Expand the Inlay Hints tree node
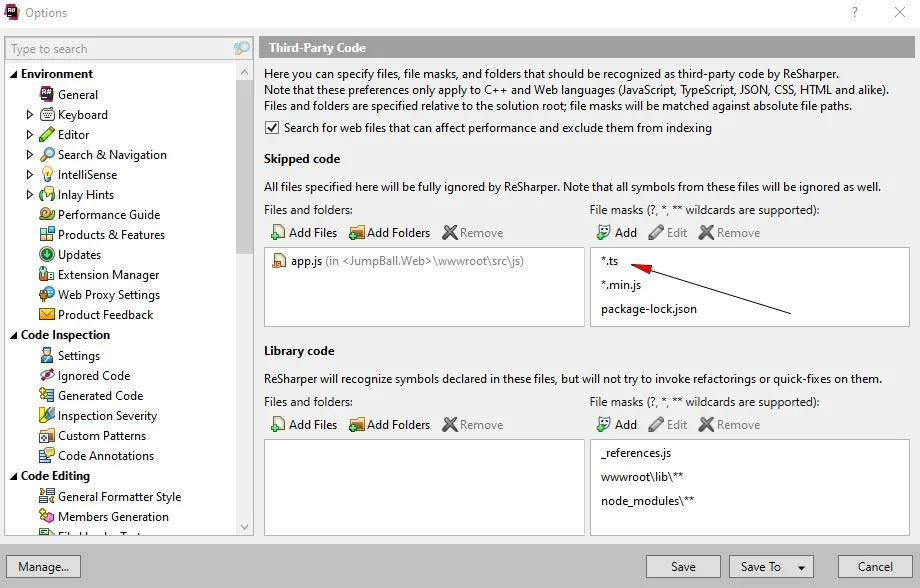 click(x=29, y=194)
